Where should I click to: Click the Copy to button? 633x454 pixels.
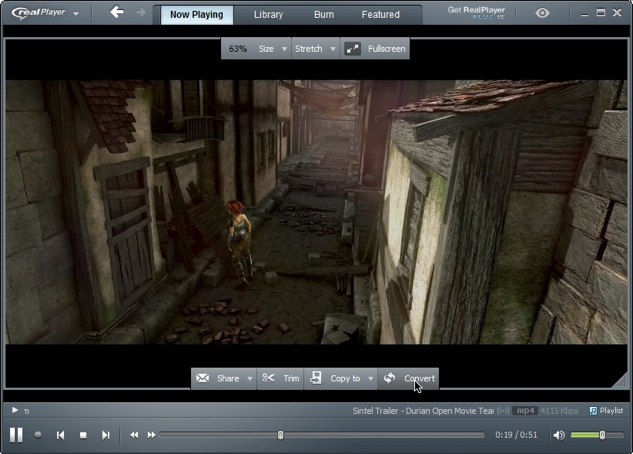pos(335,379)
